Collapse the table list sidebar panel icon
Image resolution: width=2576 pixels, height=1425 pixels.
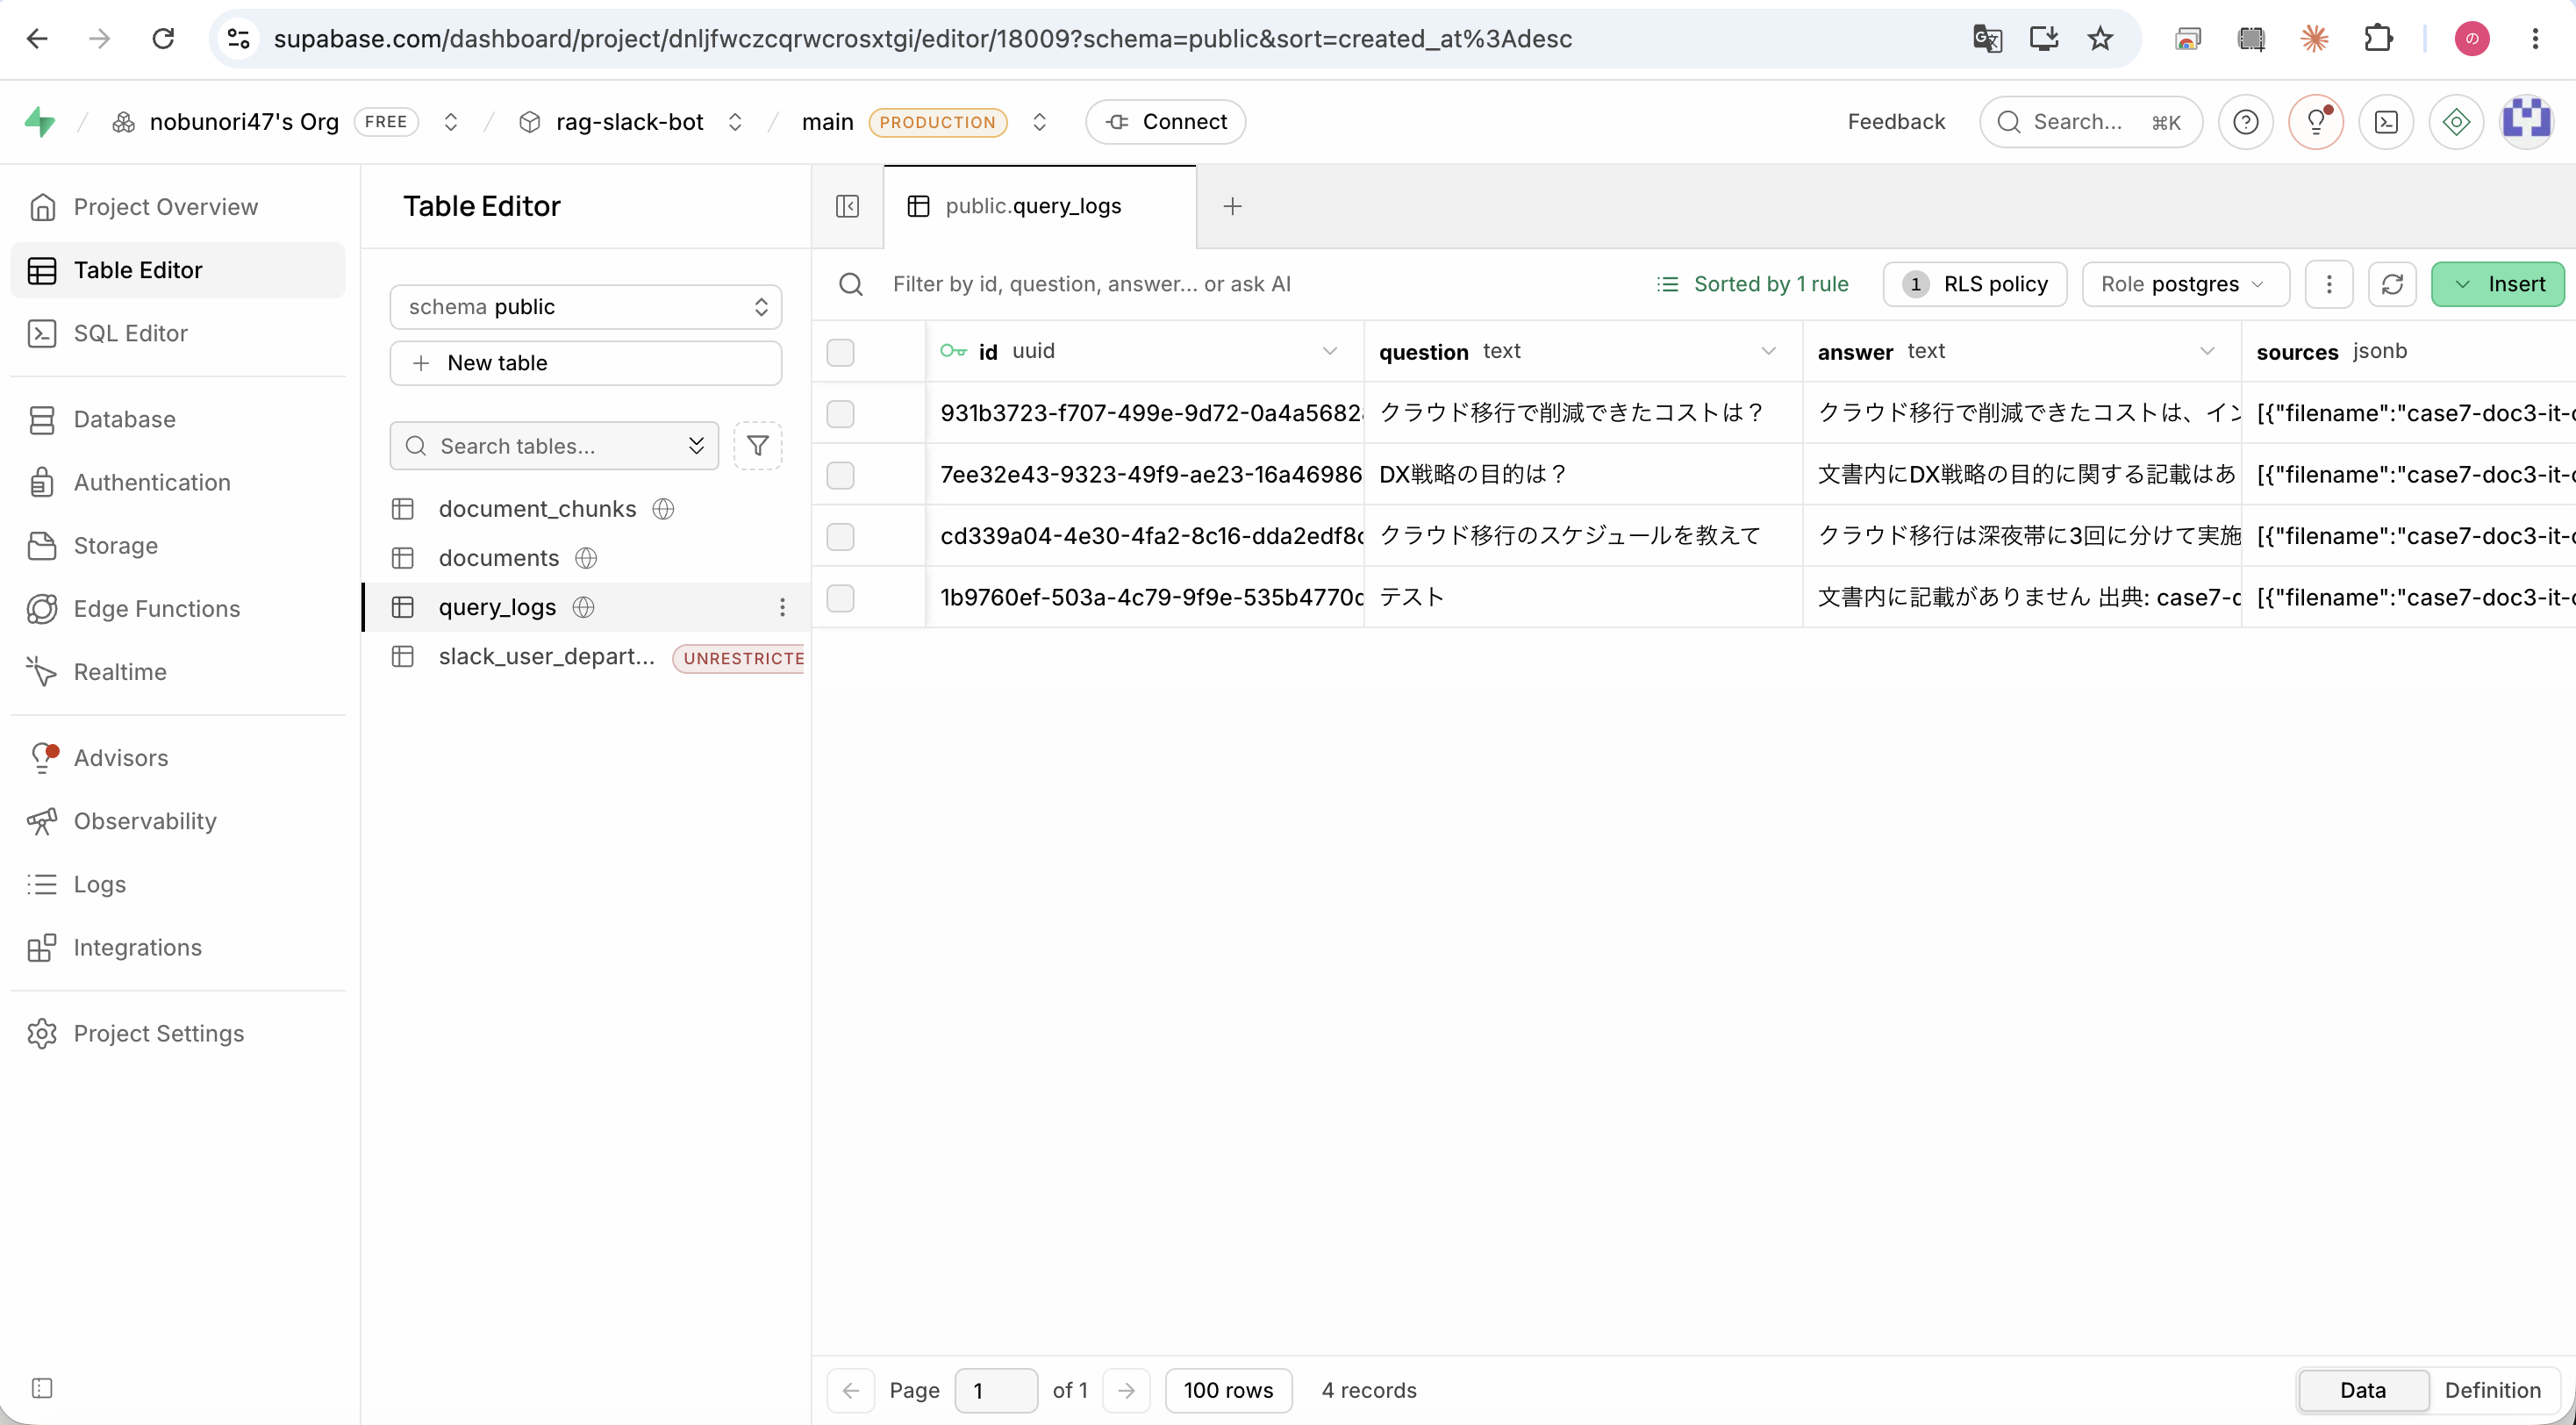pyautogui.click(x=847, y=206)
